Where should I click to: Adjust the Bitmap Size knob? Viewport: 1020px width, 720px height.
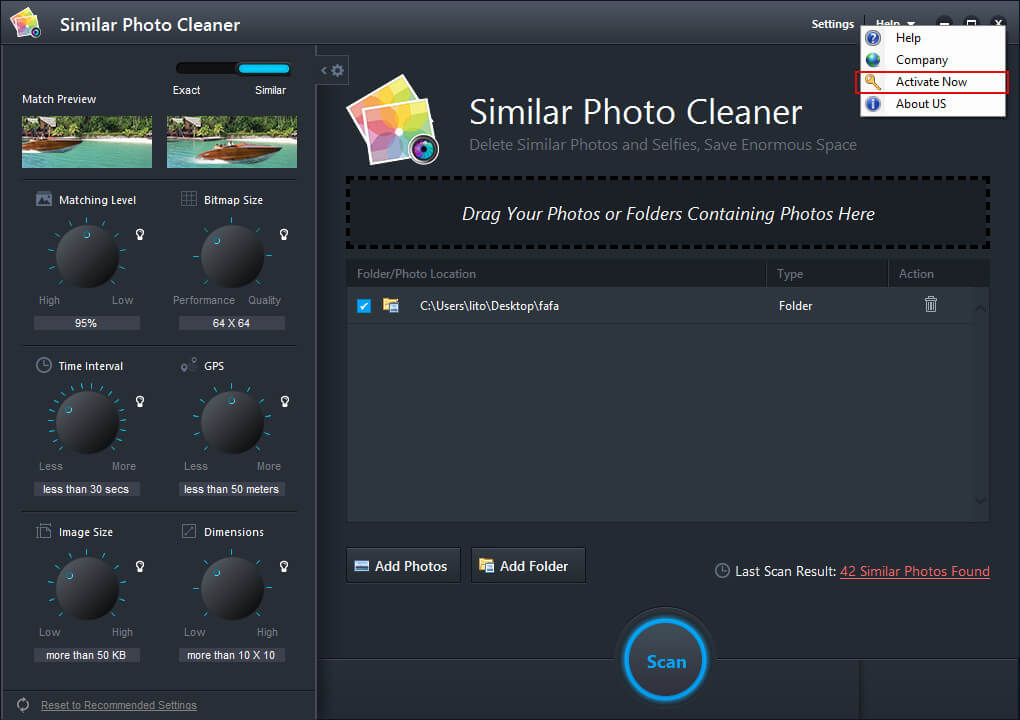click(232, 257)
